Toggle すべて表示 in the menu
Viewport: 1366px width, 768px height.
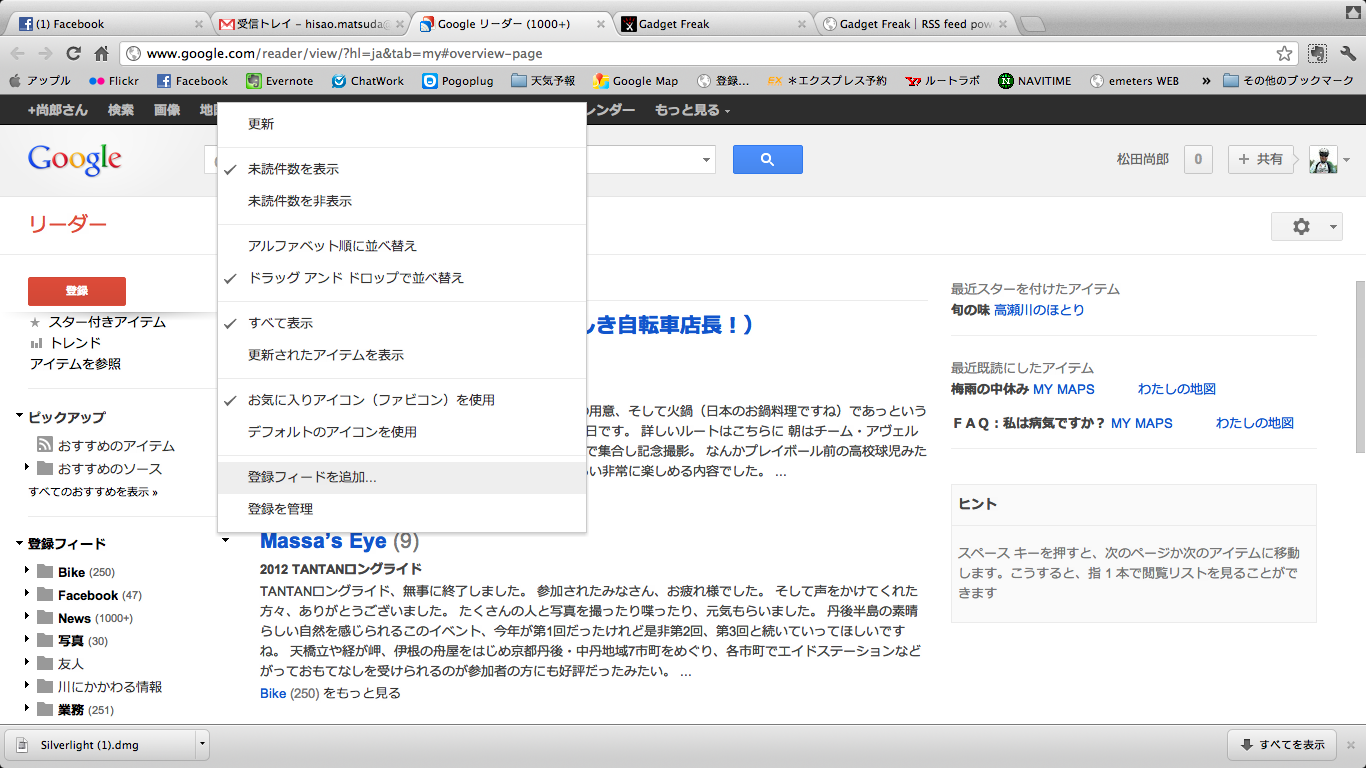pyautogui.click(x=402, y=323)
